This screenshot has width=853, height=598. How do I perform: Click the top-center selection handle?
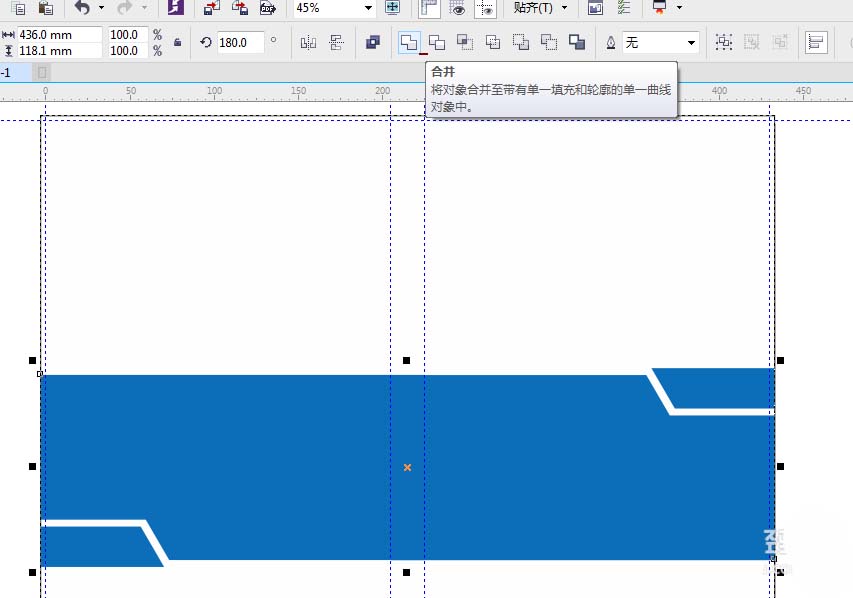[x=406, y=360]
